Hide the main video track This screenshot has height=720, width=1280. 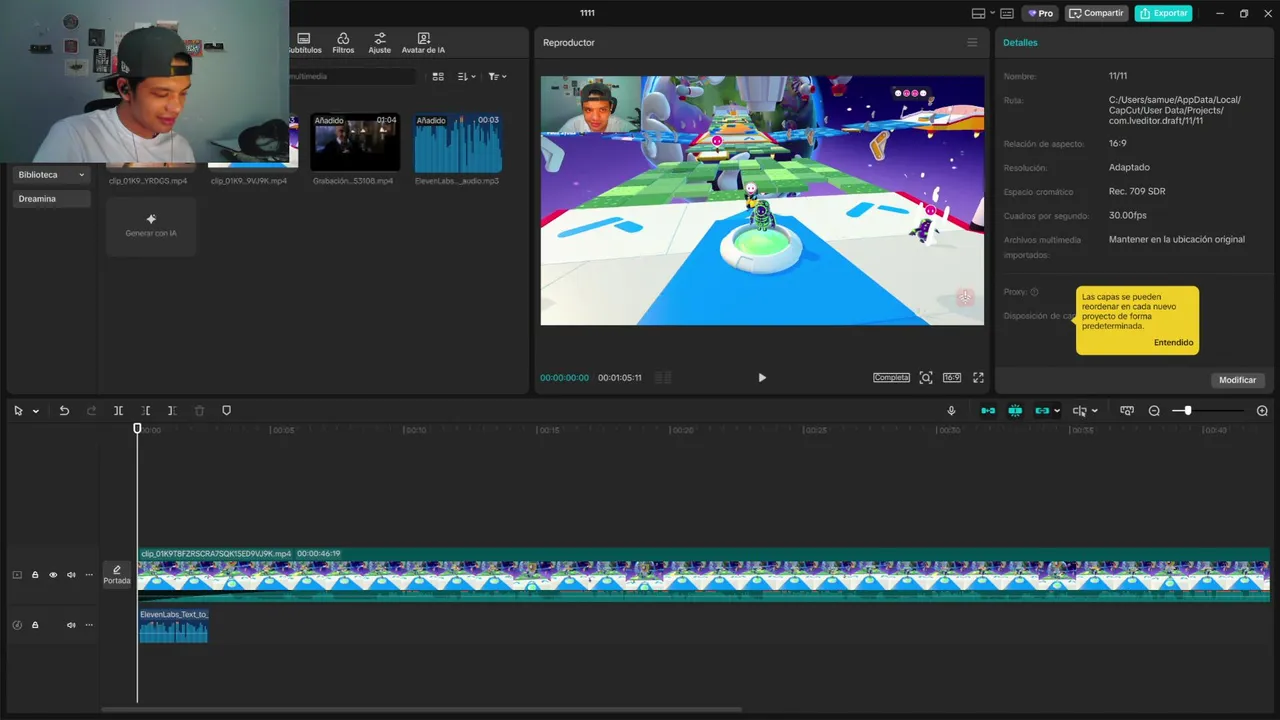pos(53,575)
